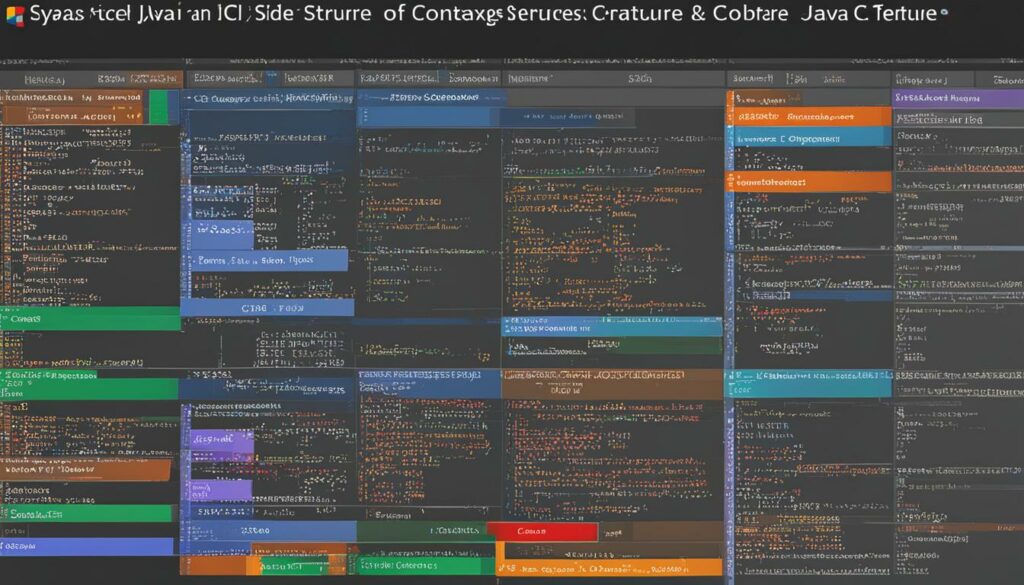Click the red application logo at top-left
This screenshot has width=1024, height=585.
coord(12,14)
